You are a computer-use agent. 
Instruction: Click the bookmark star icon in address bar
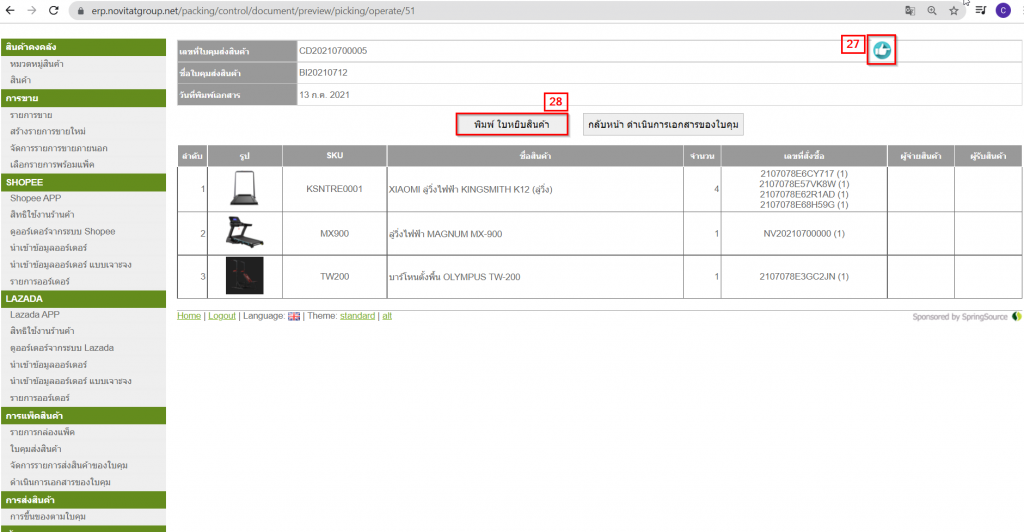click(954, 10)
